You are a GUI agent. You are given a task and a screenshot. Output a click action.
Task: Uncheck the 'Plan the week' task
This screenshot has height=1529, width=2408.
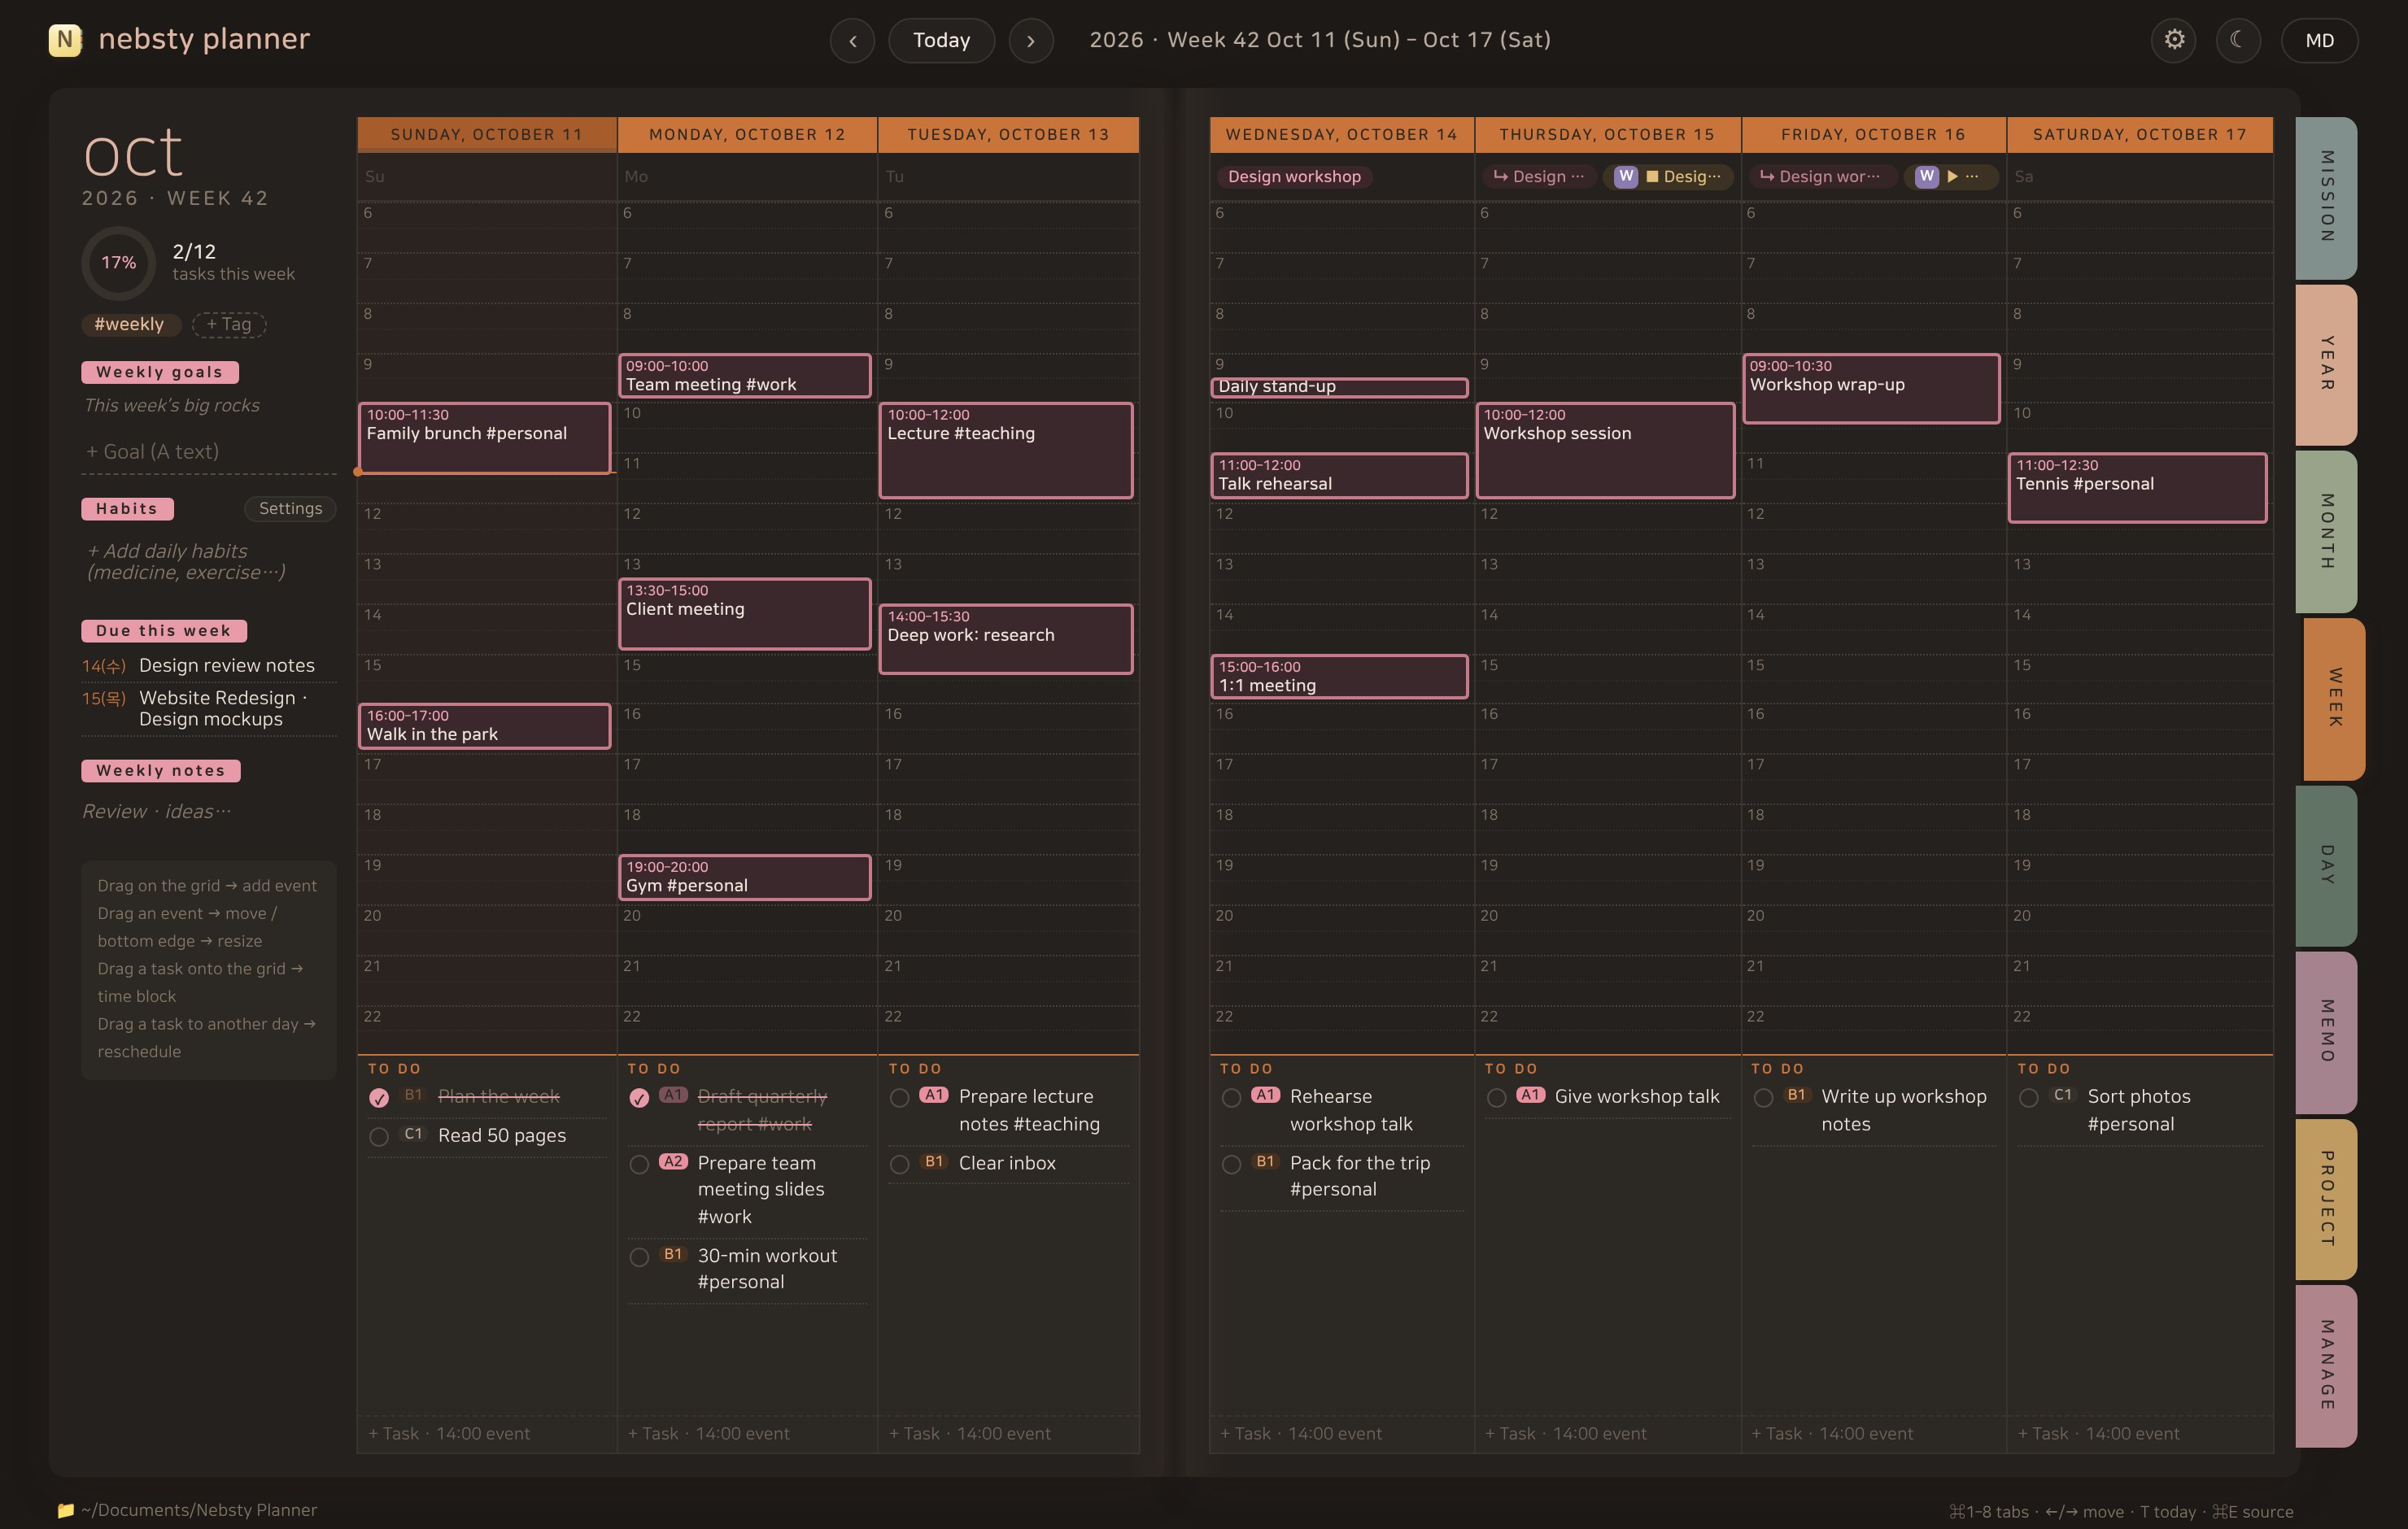coord(378,1098)
